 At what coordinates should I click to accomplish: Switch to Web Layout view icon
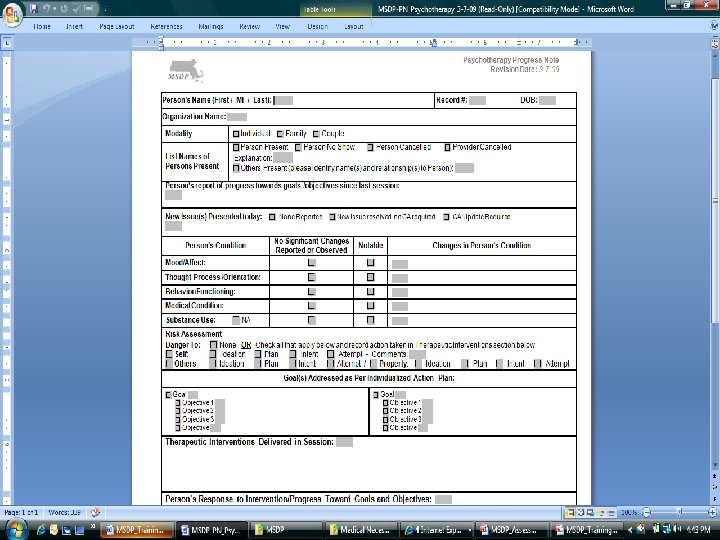591,512
